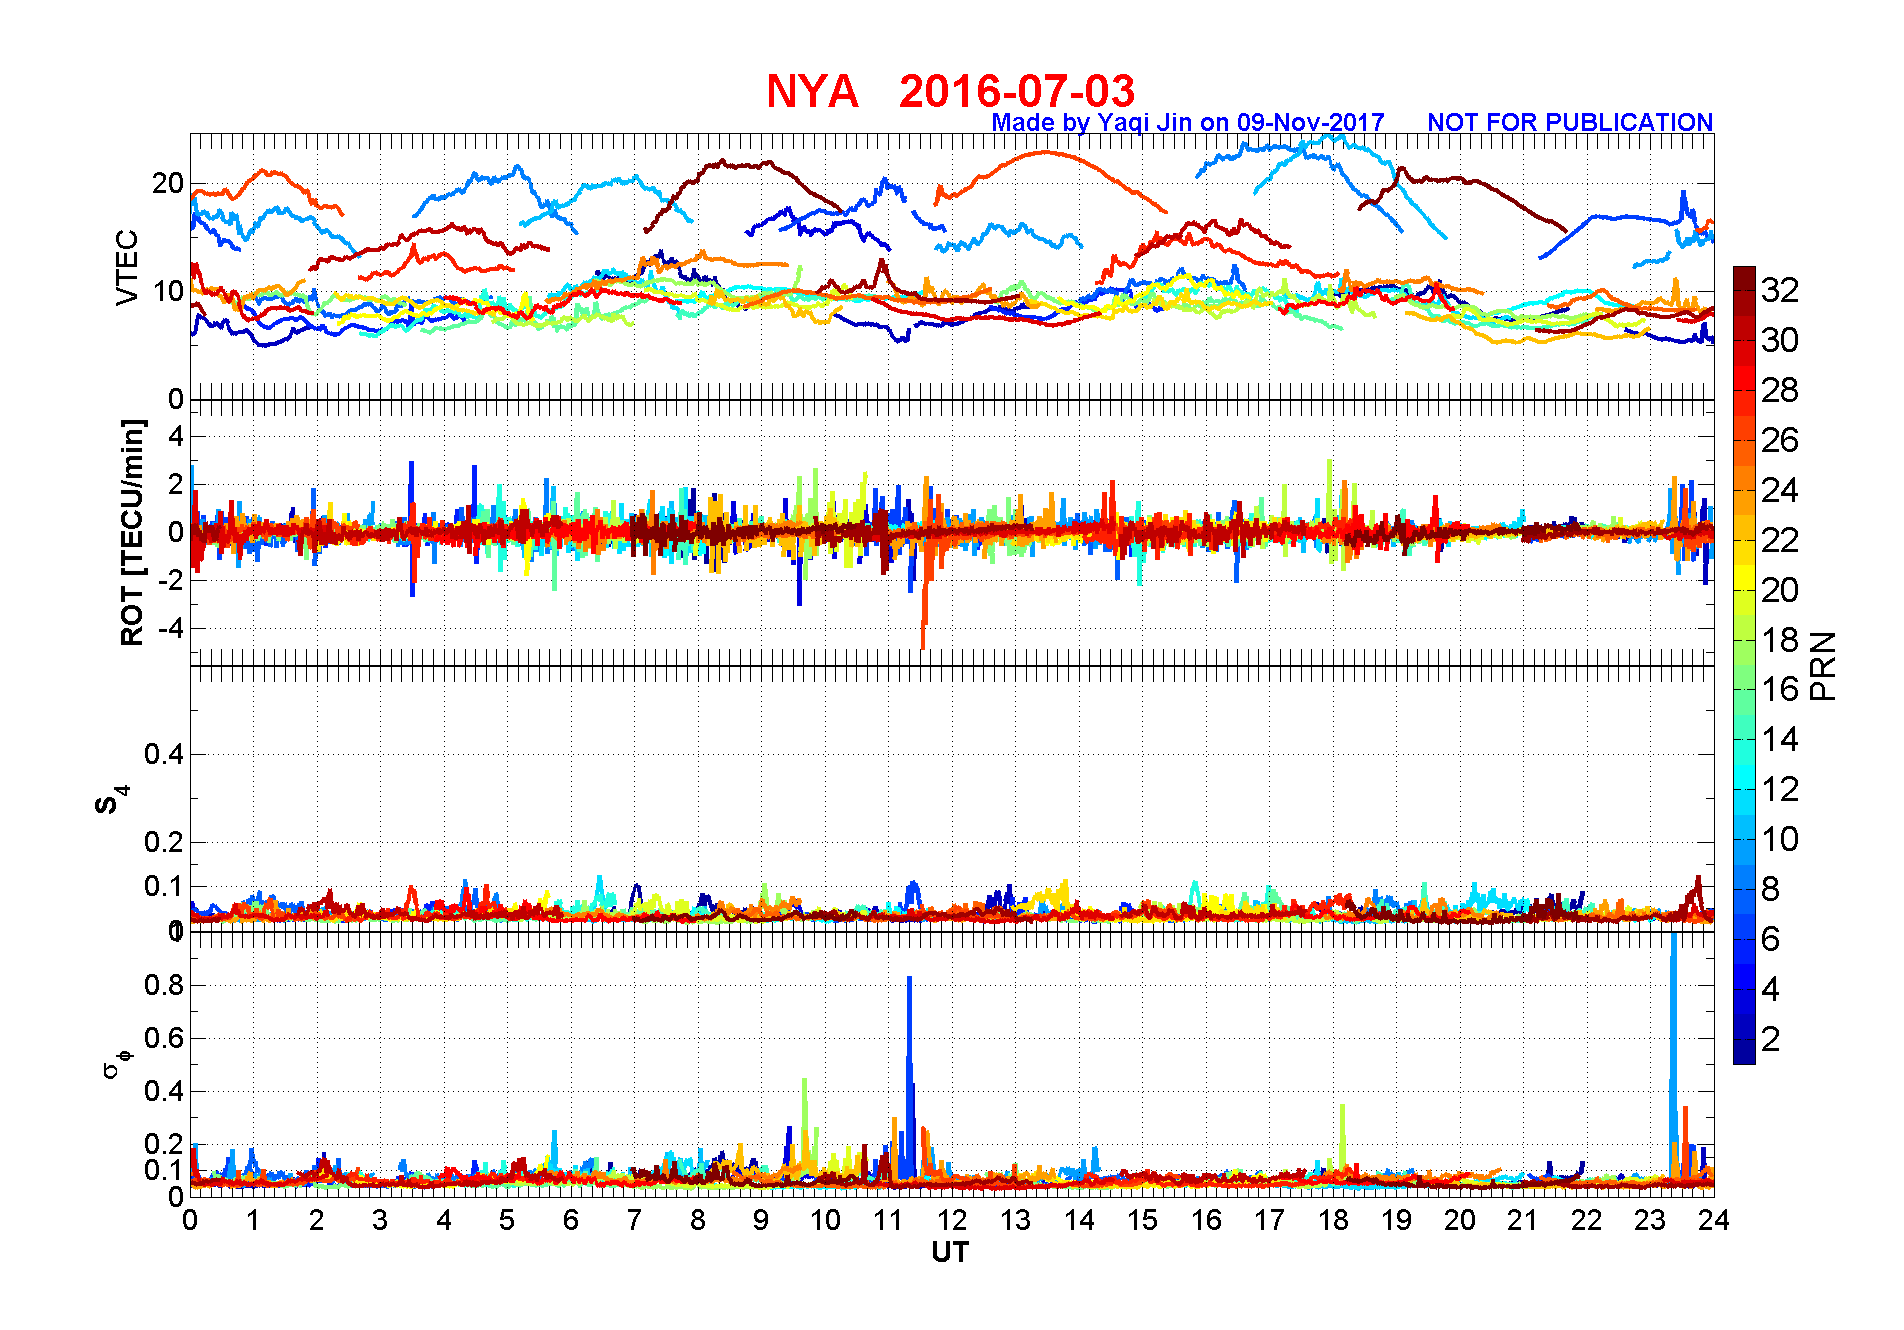Screen dimensions: 1904x1330
Task: Click the light blue sigma phi spike near 23 UT
Action: click(1673, 1050)
